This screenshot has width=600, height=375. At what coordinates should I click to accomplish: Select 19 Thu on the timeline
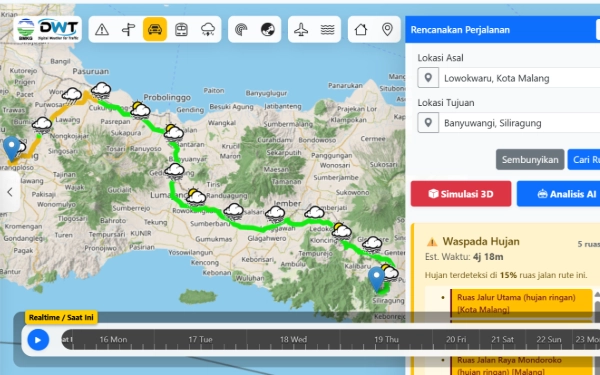386,339
